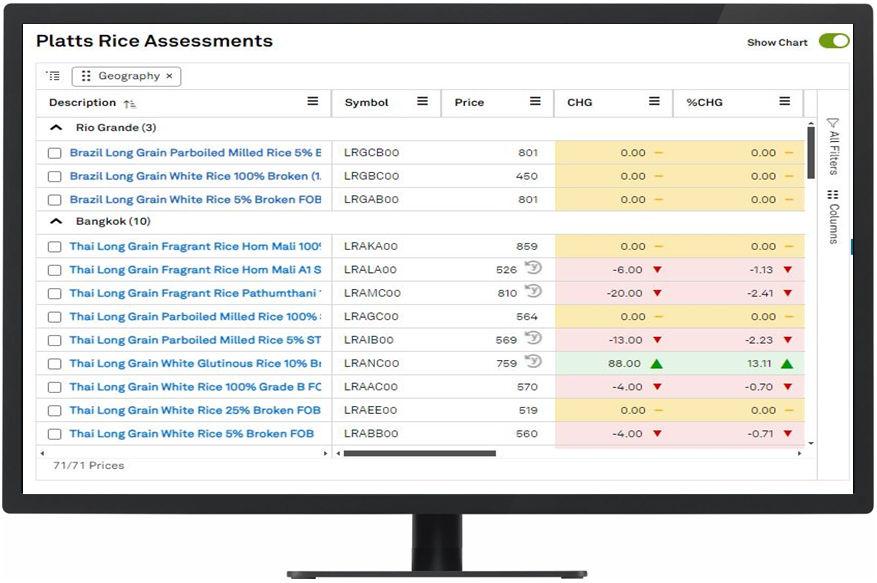Open Brazil White Rice 5% Broken FOB link
This screenshot has height=583, width=877.
tap(195, 199)
